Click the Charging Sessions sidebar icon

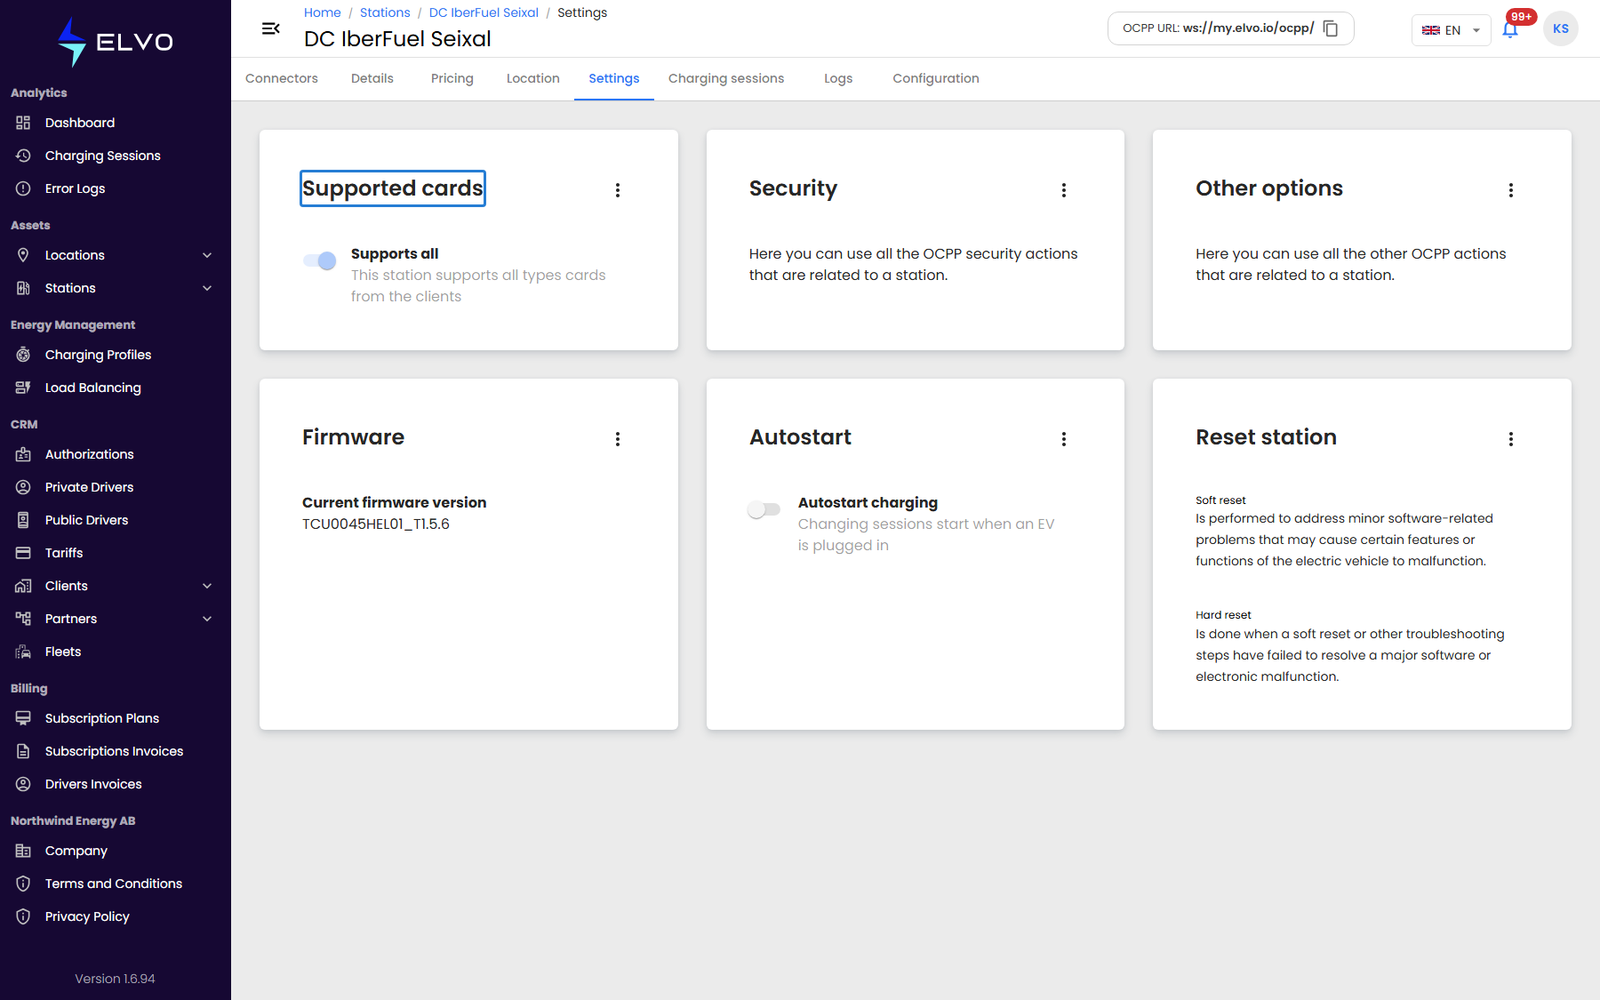pyautogui.click(x=23, y=156)
